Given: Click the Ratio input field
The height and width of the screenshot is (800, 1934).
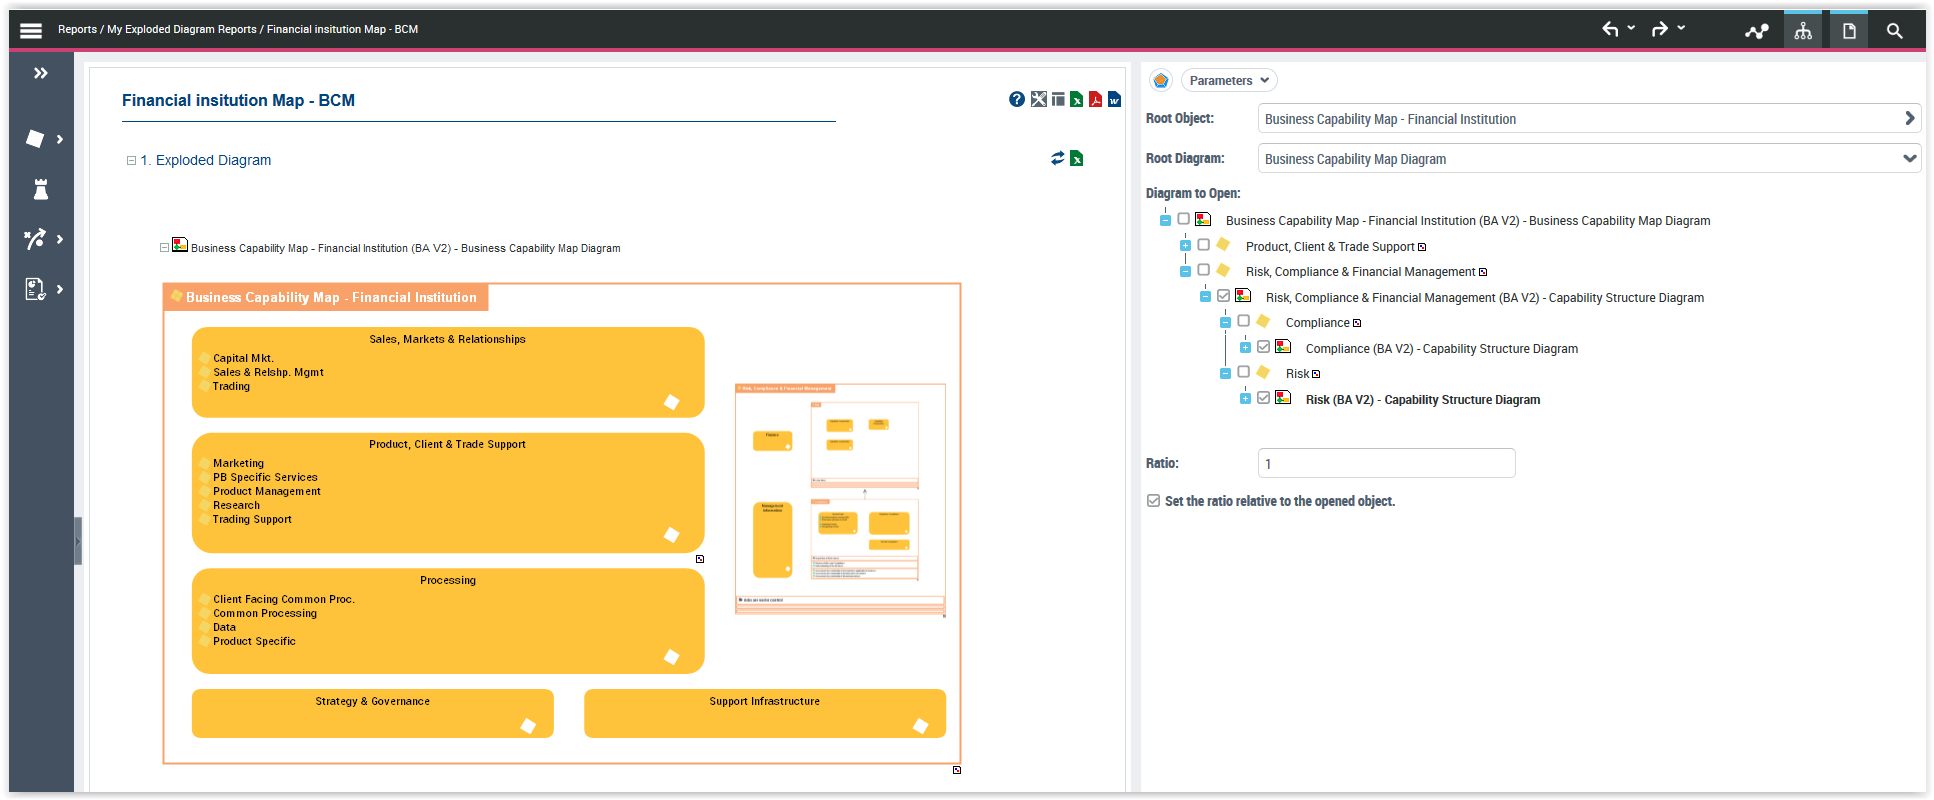Looking at the screenshot, I should pyautogui.click(x=1386, y=463).
